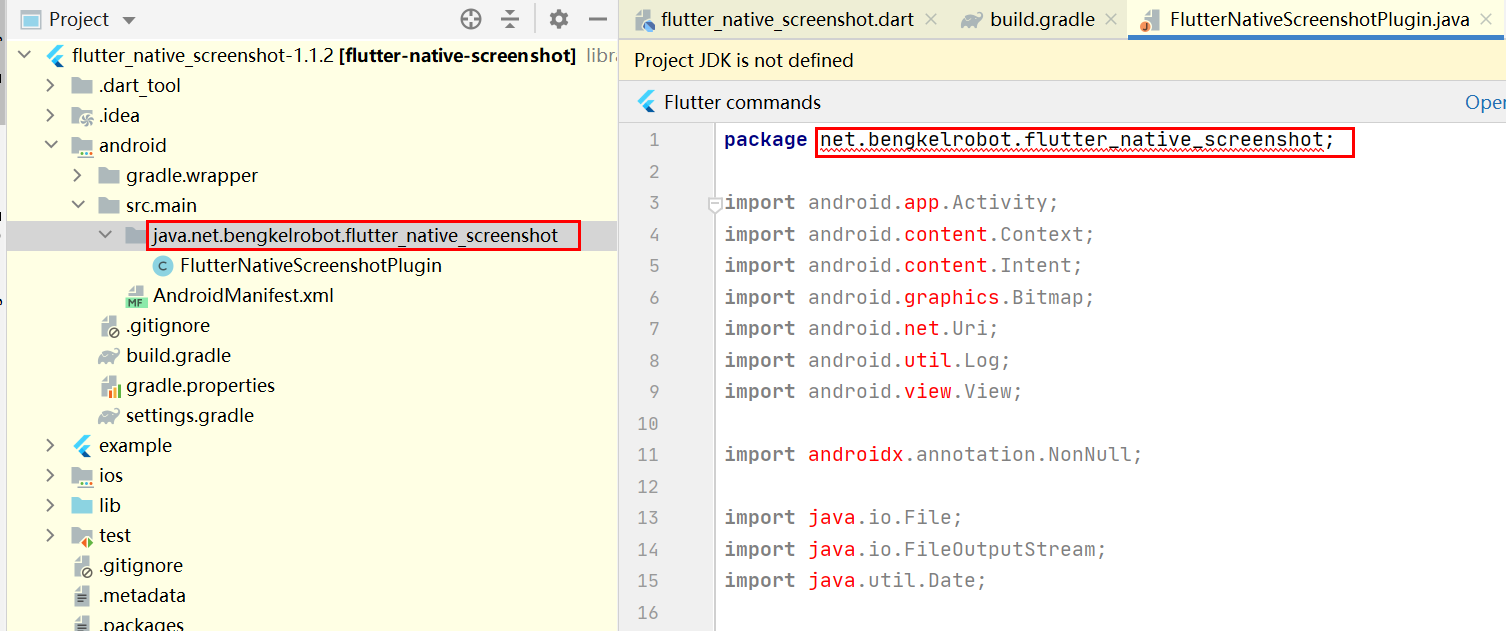Switch to flutter_native_screenshot.dart tab
The width and height of the screenshot is (1506, 631).
pos(787,20)
